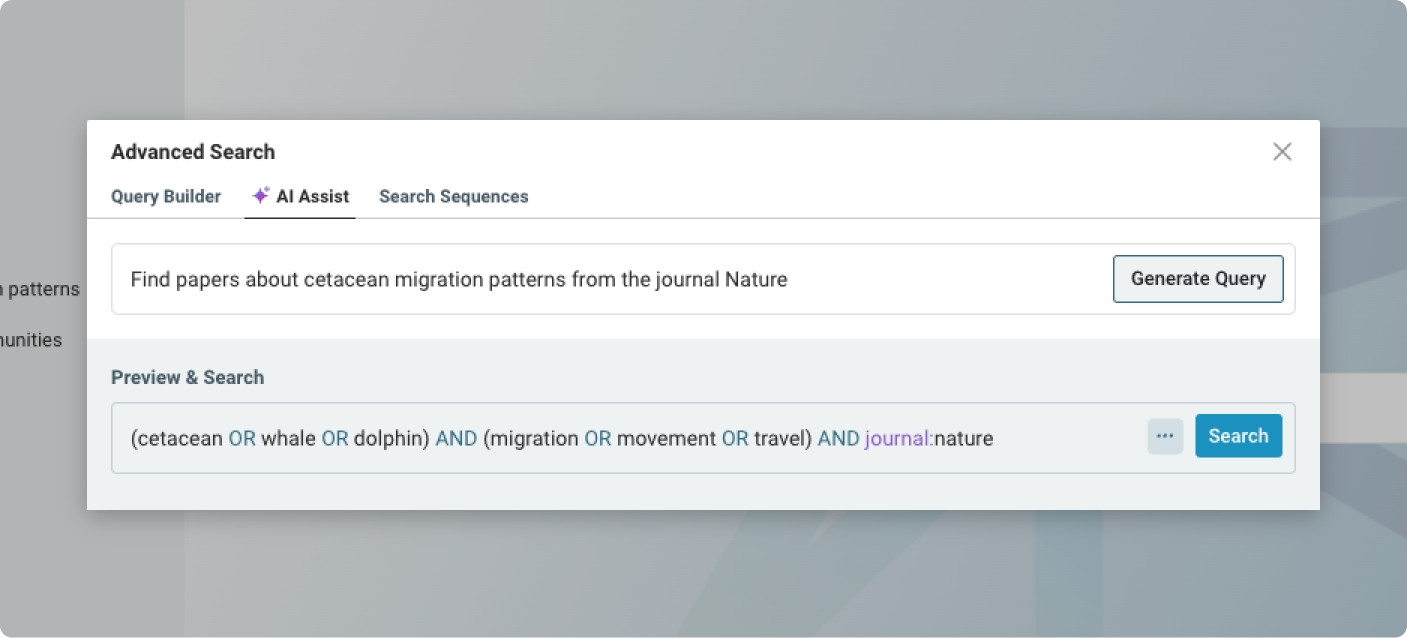Close the Advanced Search dialog
Viewport: 1407px width, 638px height.
1282,152
